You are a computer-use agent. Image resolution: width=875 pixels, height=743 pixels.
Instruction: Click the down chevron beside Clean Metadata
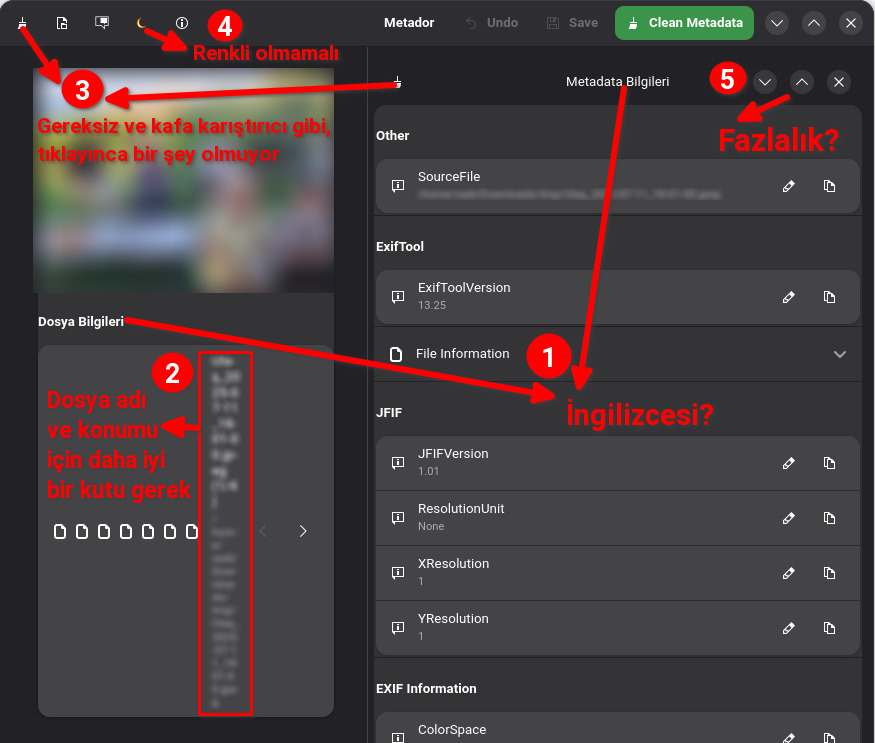778,22
